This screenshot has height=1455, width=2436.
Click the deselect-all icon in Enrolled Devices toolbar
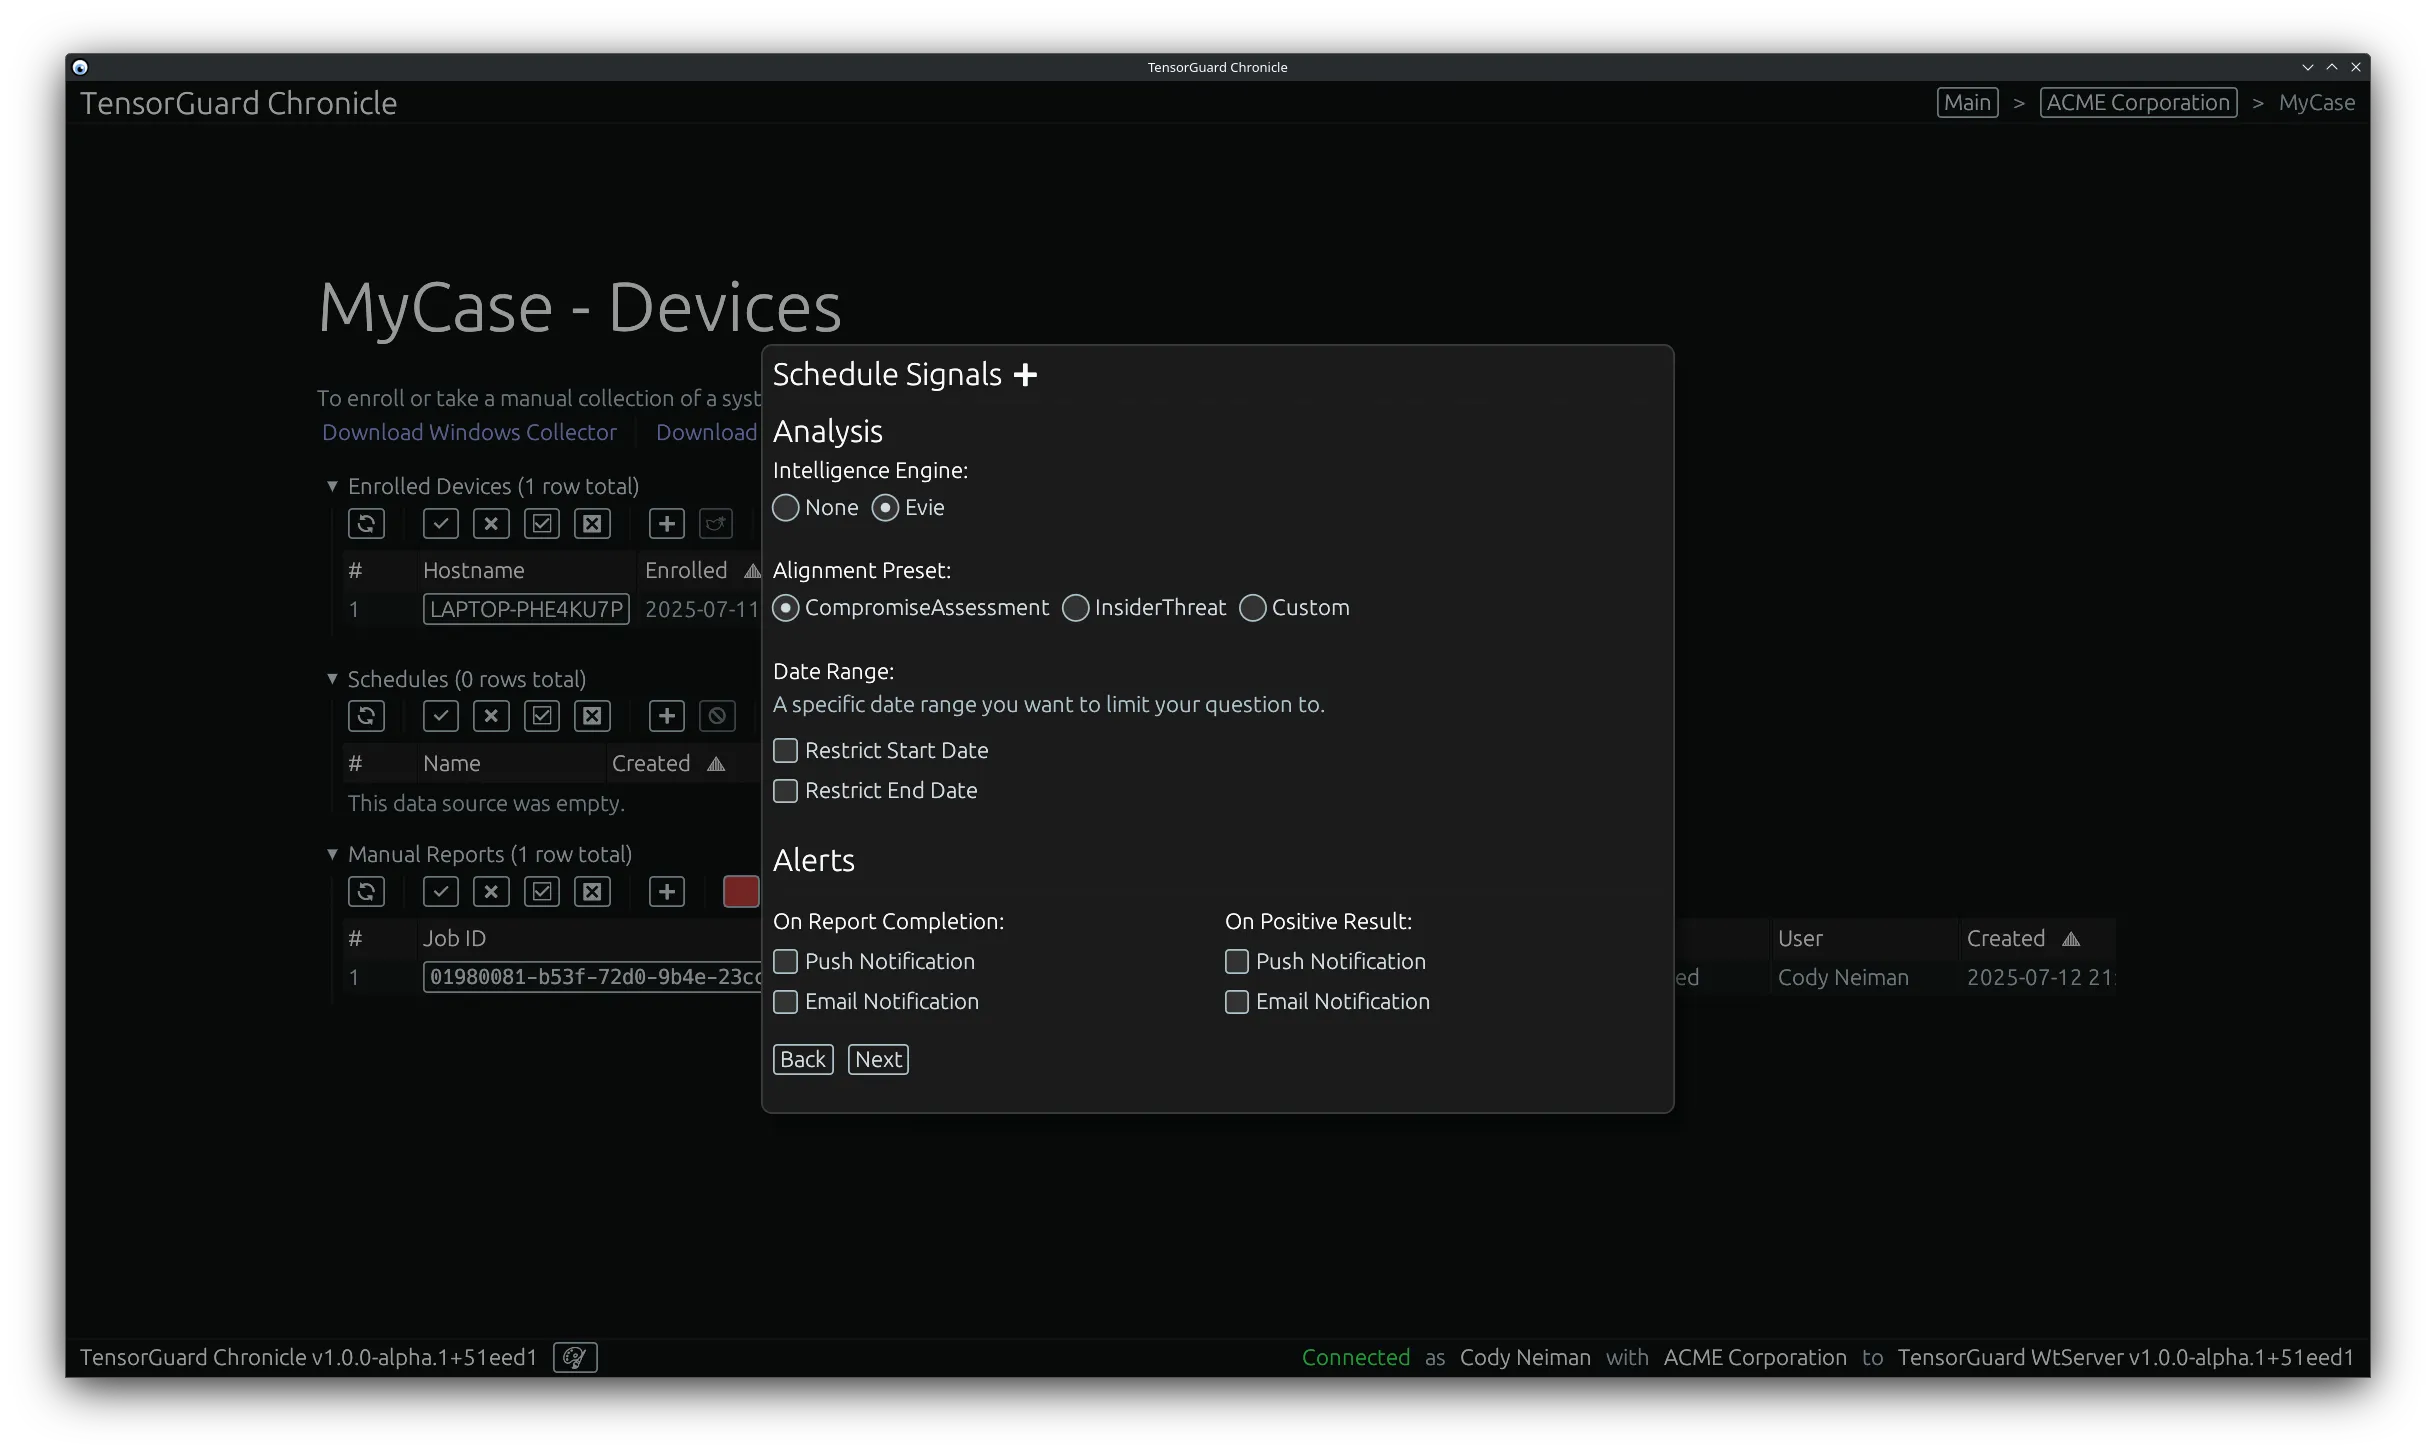click(592, 523)
